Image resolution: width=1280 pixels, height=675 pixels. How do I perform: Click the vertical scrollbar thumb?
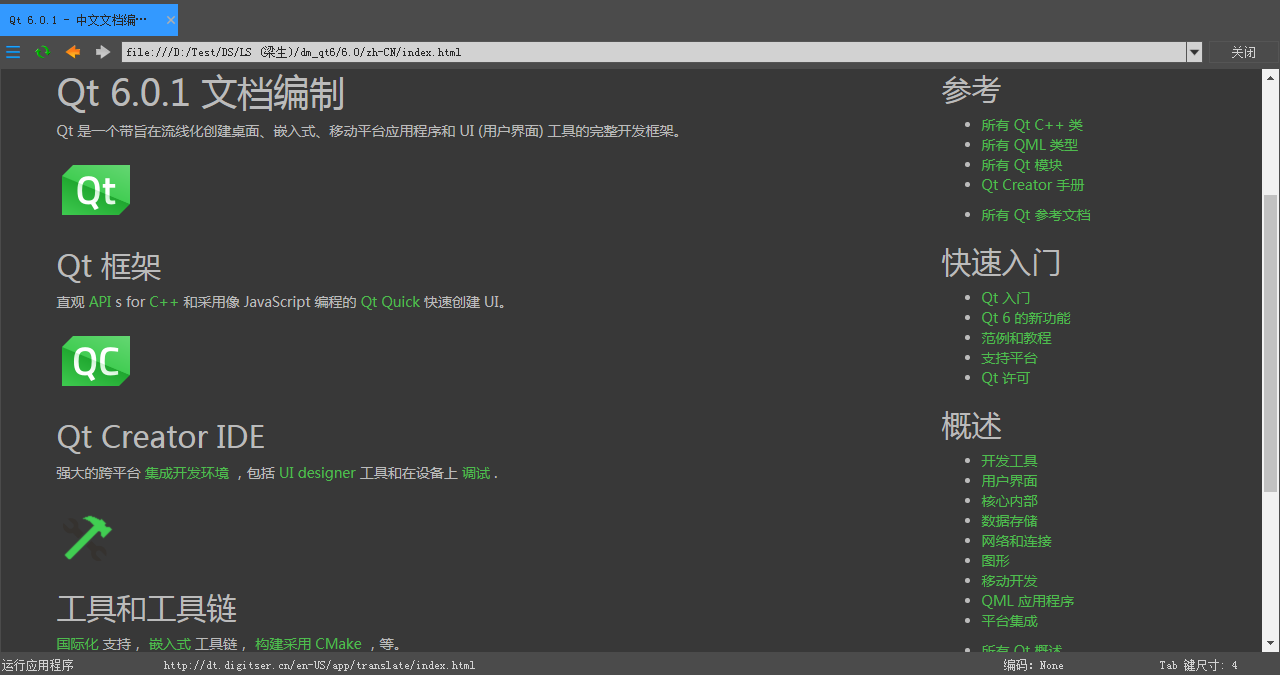pos(1271,343)
